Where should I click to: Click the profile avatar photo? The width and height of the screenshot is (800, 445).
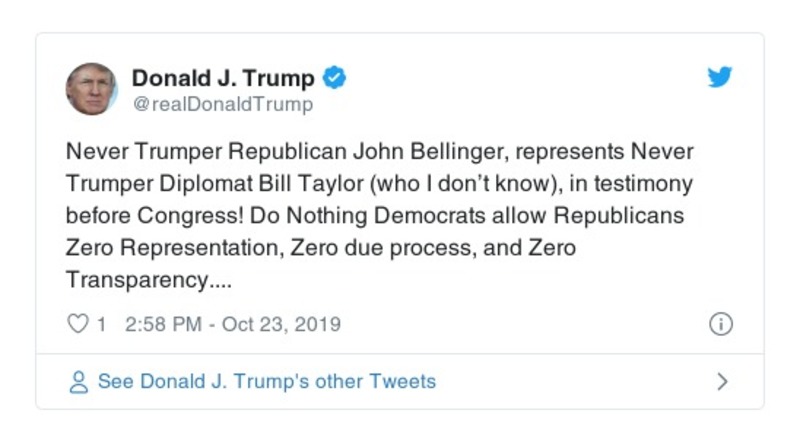(x=92, y=89)
